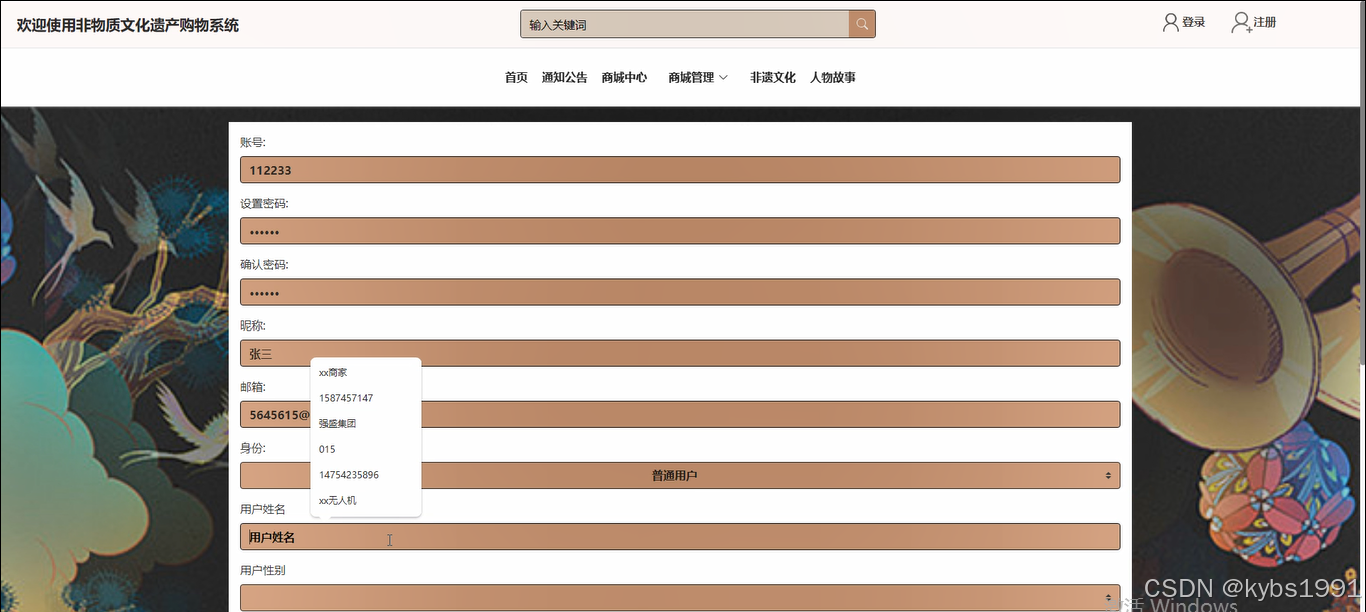Viewport: 1366px width, 612px height.
Task: Click the register user-plus icon
Action: click(1241, 22)
